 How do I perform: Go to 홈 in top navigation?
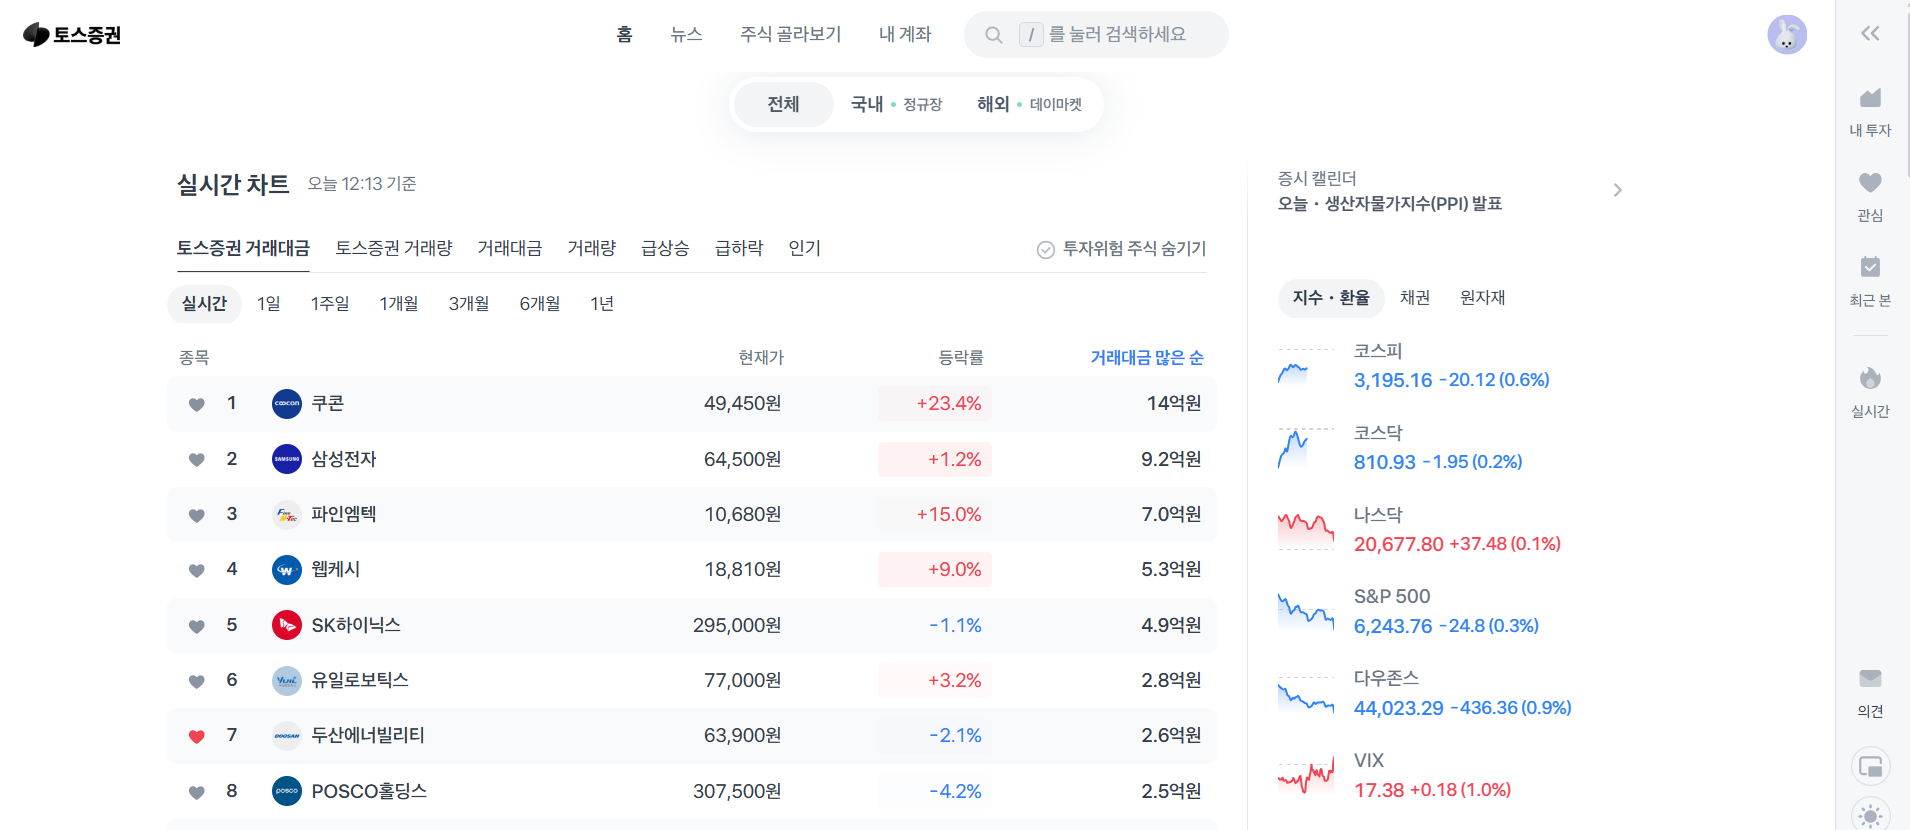[x=624, y=34]
